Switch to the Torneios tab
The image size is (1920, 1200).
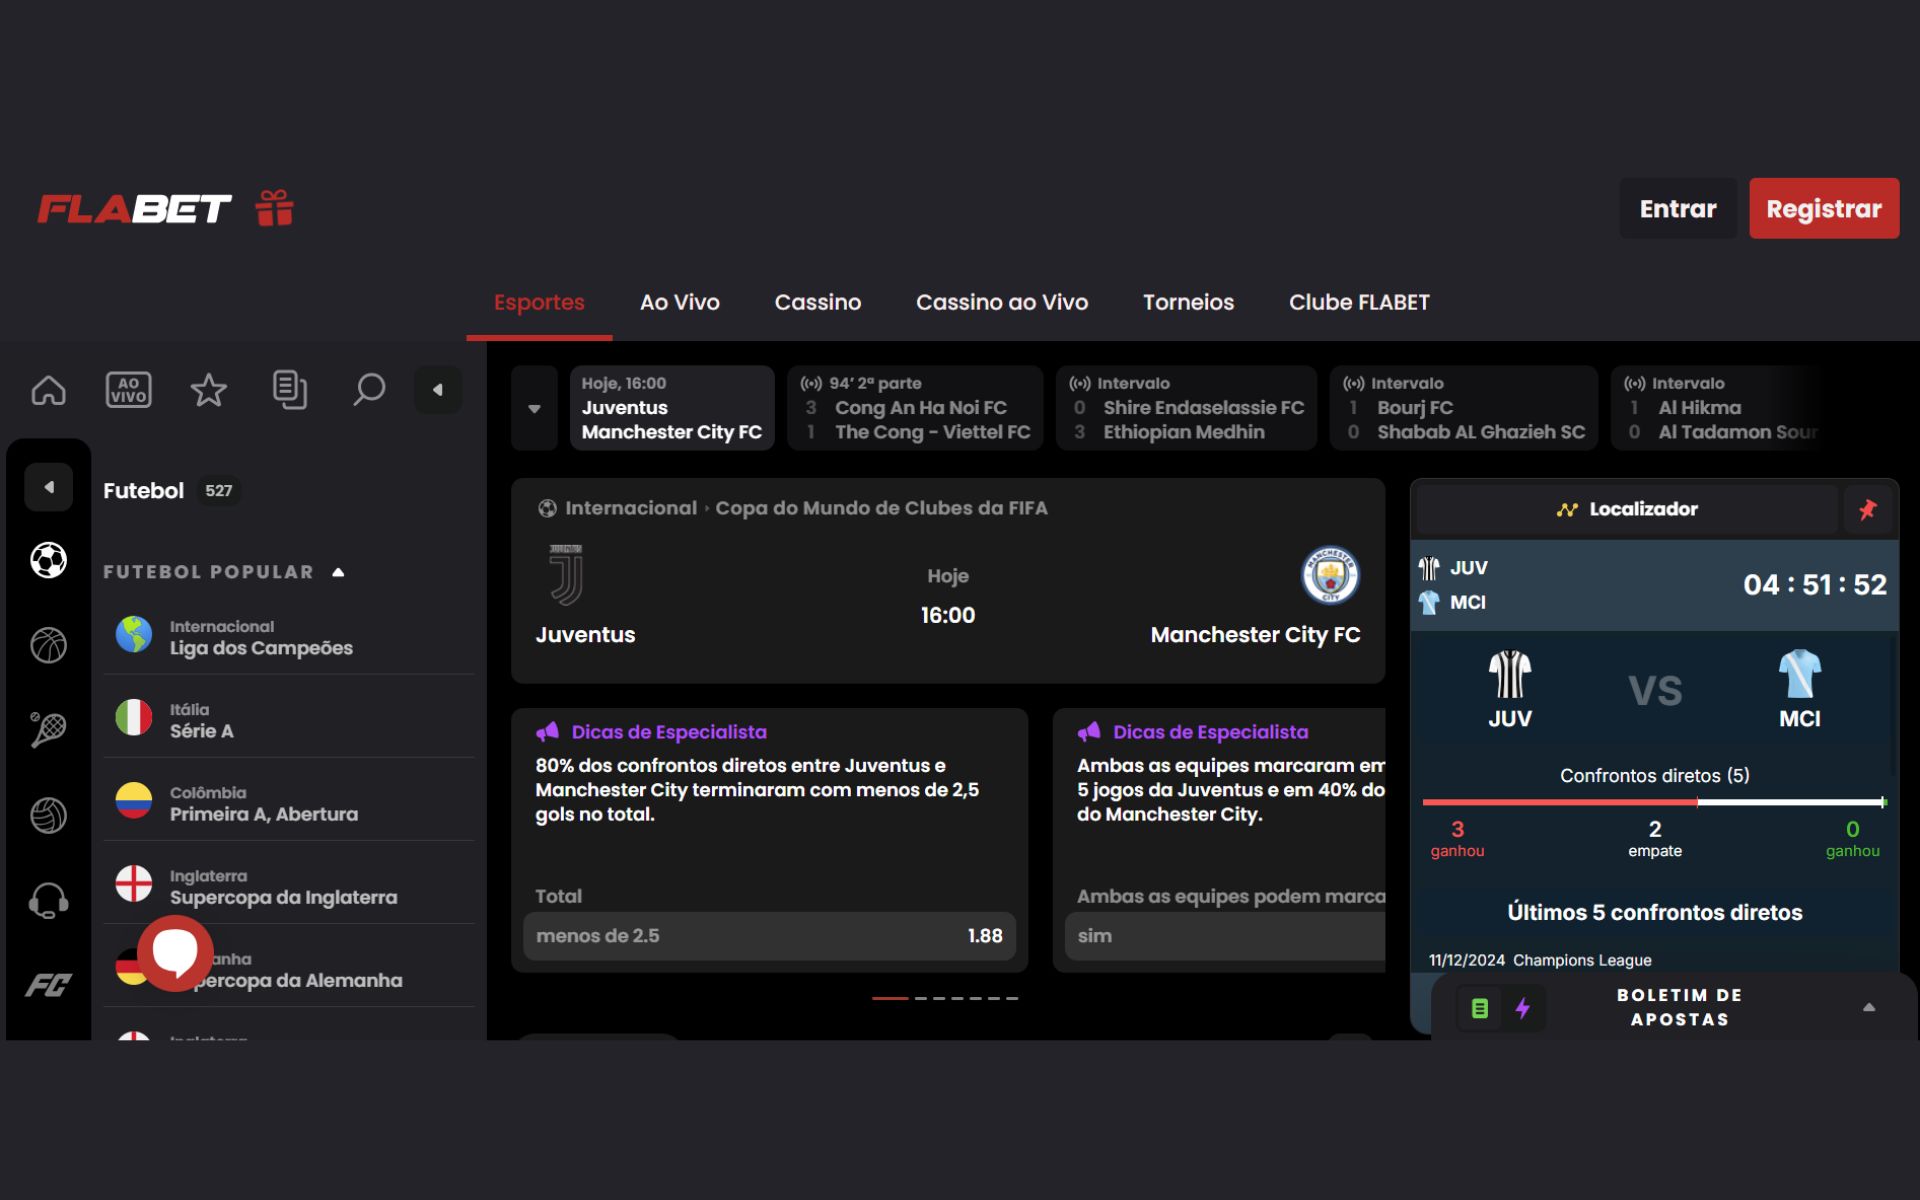pos(1188,302)
